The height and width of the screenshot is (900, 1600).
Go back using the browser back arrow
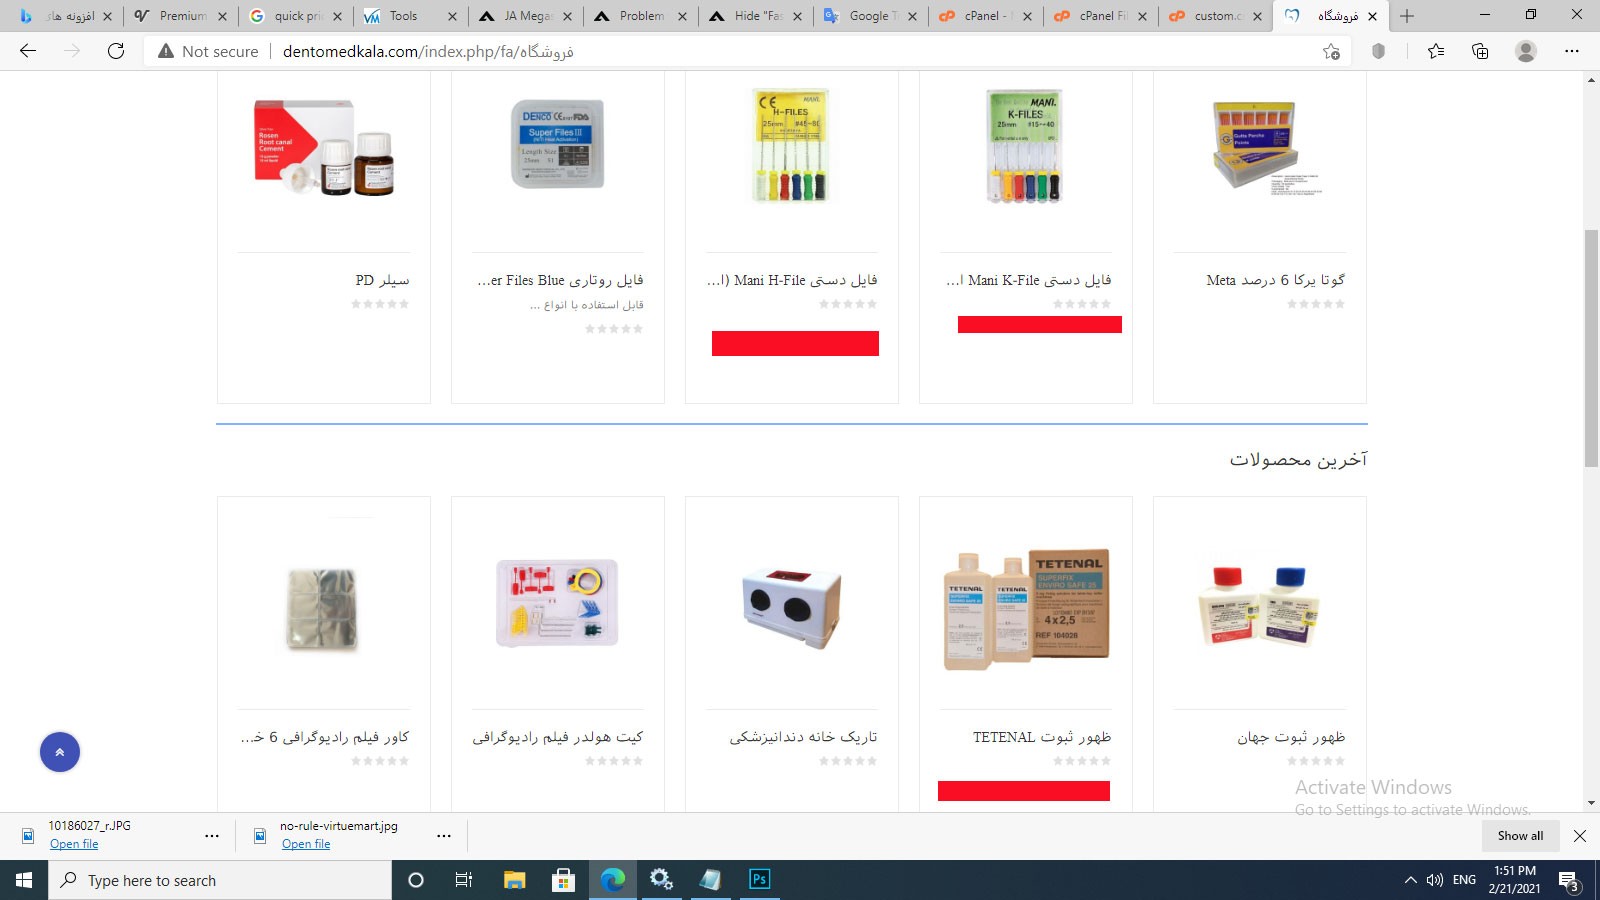point(28,51)
